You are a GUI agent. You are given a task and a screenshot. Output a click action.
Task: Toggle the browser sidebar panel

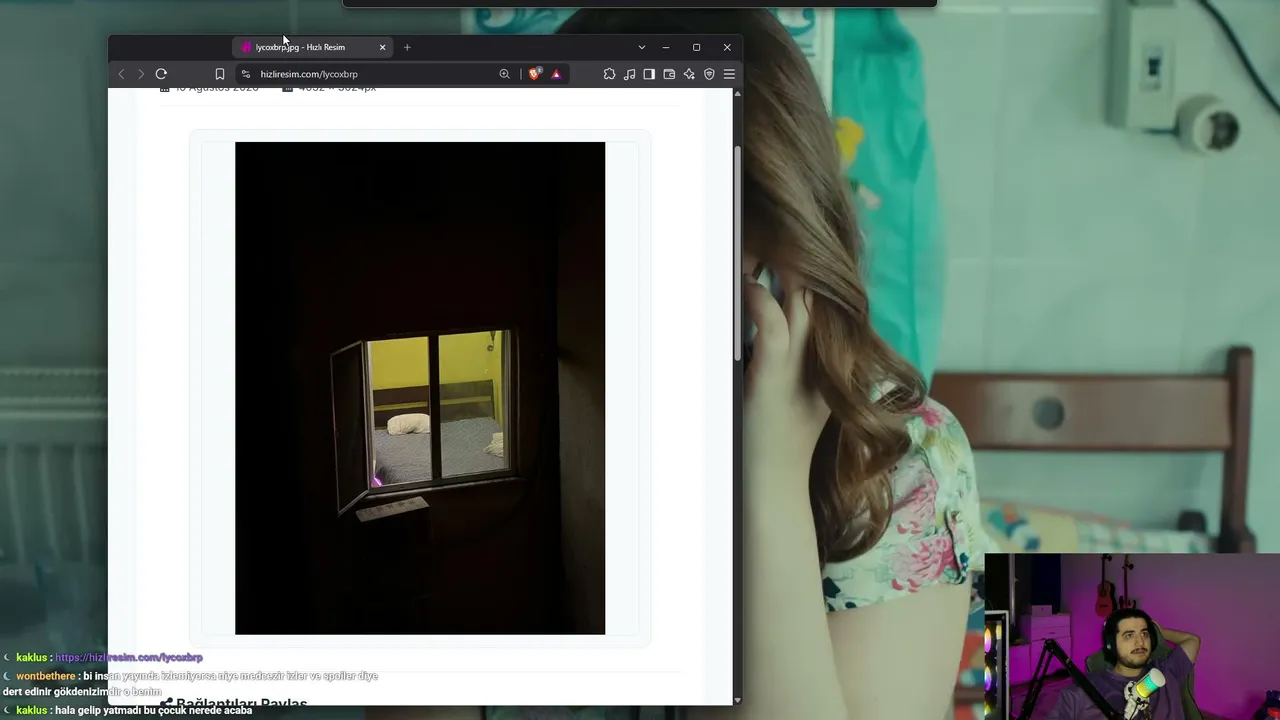click(649, 74)
